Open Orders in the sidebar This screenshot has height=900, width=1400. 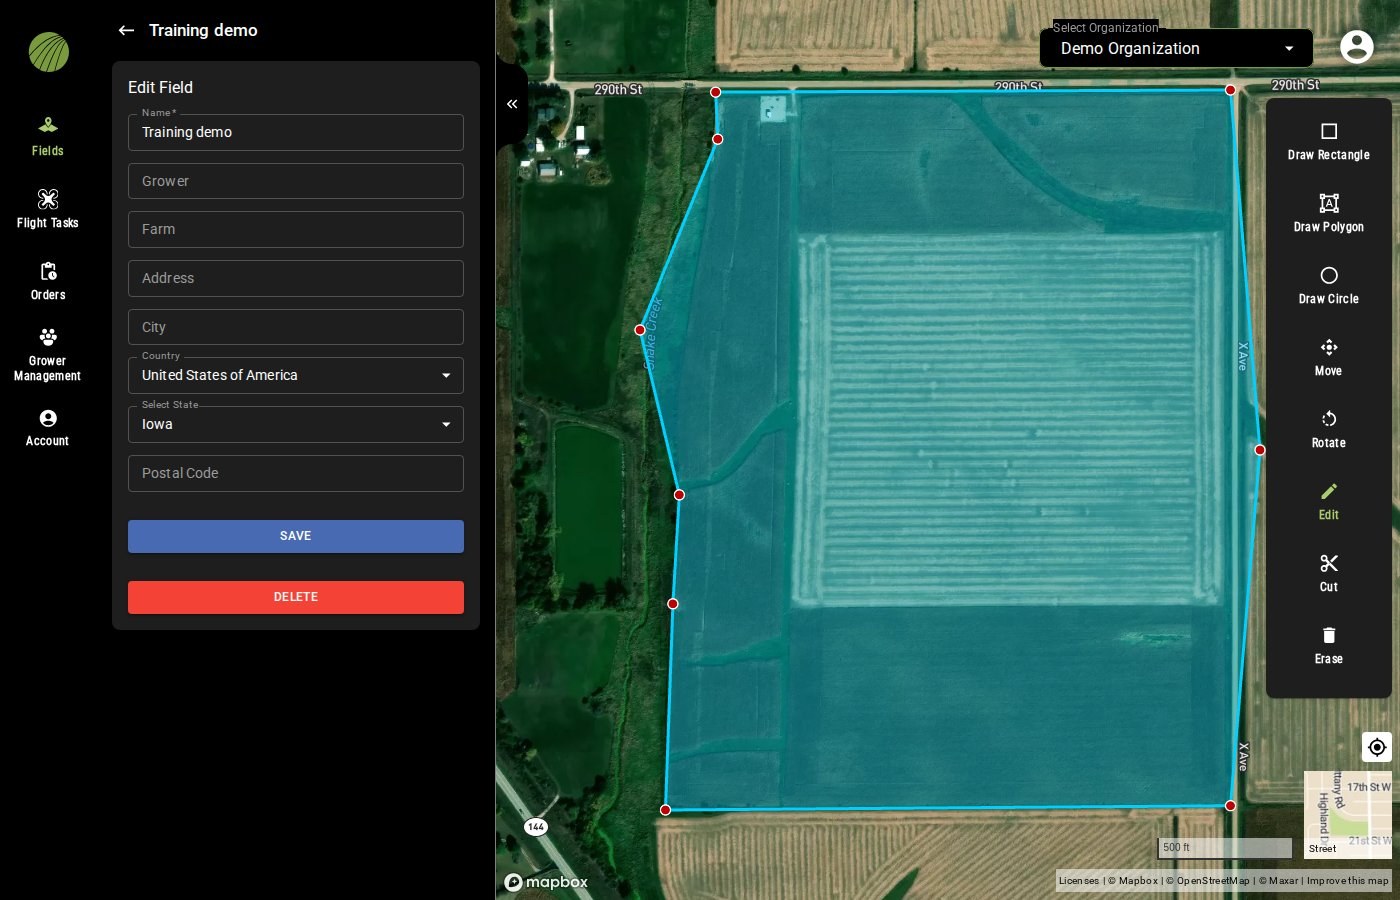(47, 281)
